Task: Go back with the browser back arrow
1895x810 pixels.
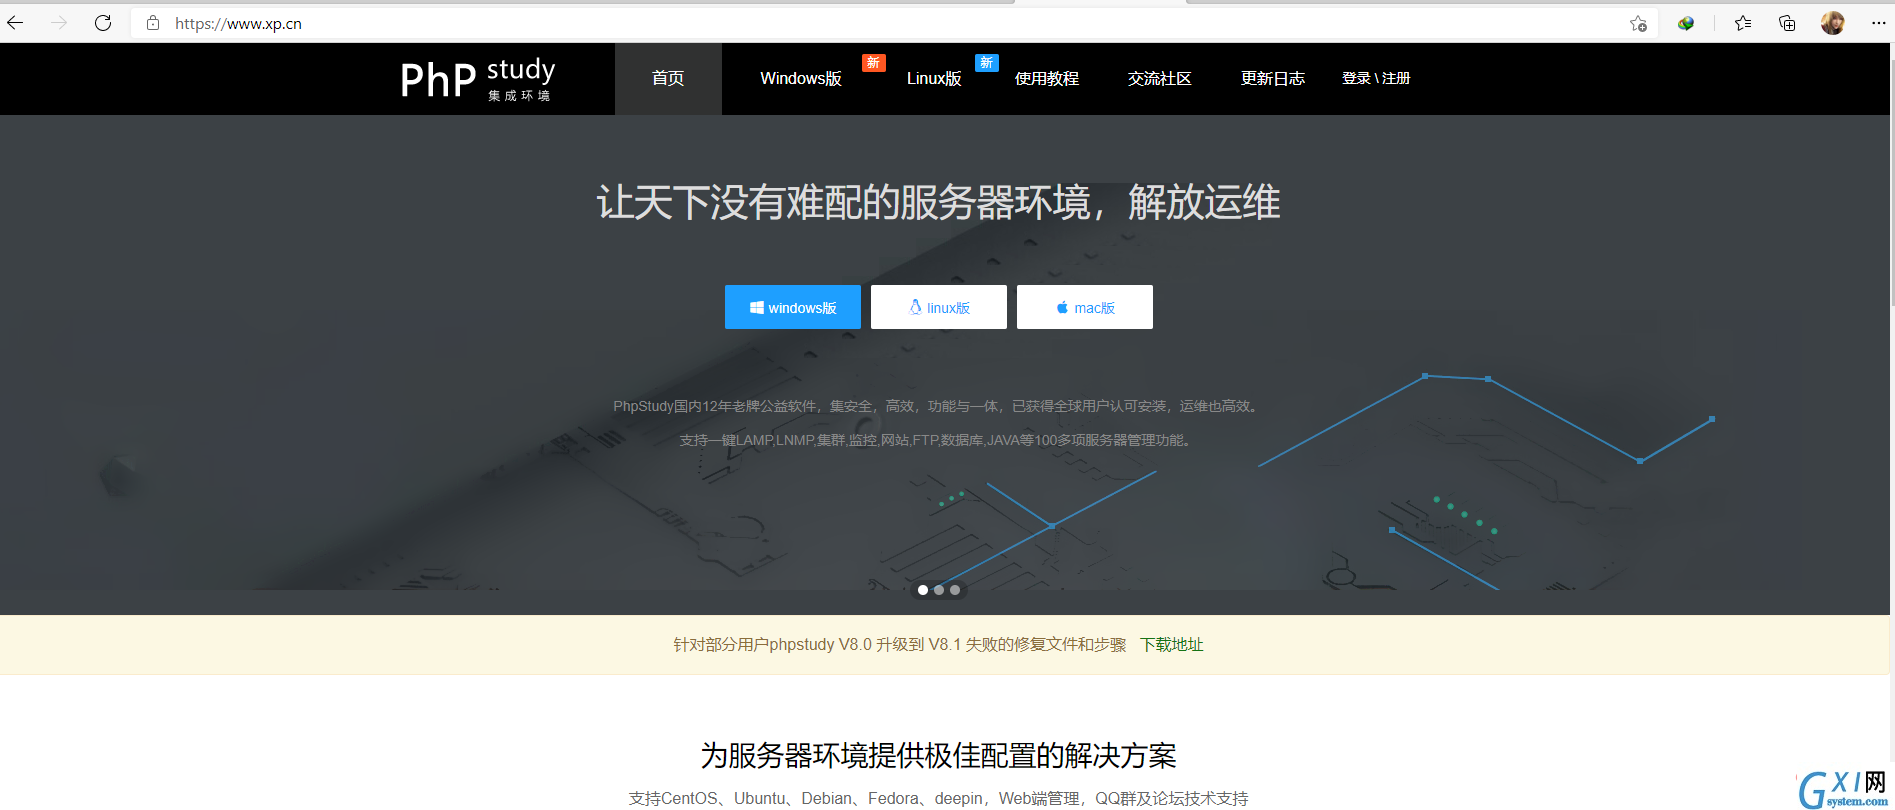Action: click(x=15, y=23)
